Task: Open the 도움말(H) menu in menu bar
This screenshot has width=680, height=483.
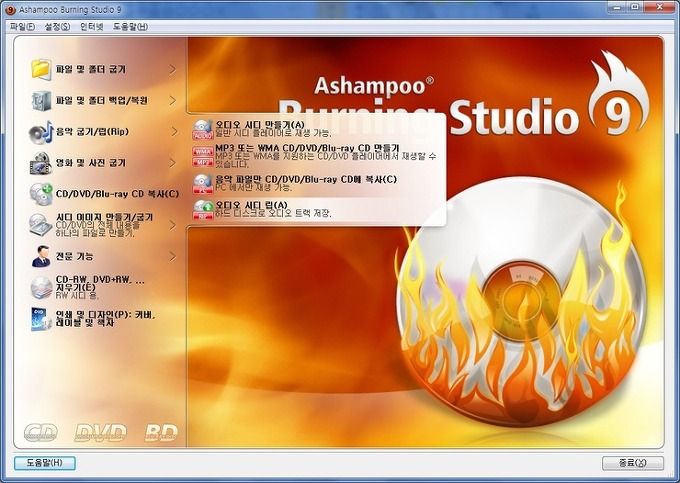Action: click(130, 26)
